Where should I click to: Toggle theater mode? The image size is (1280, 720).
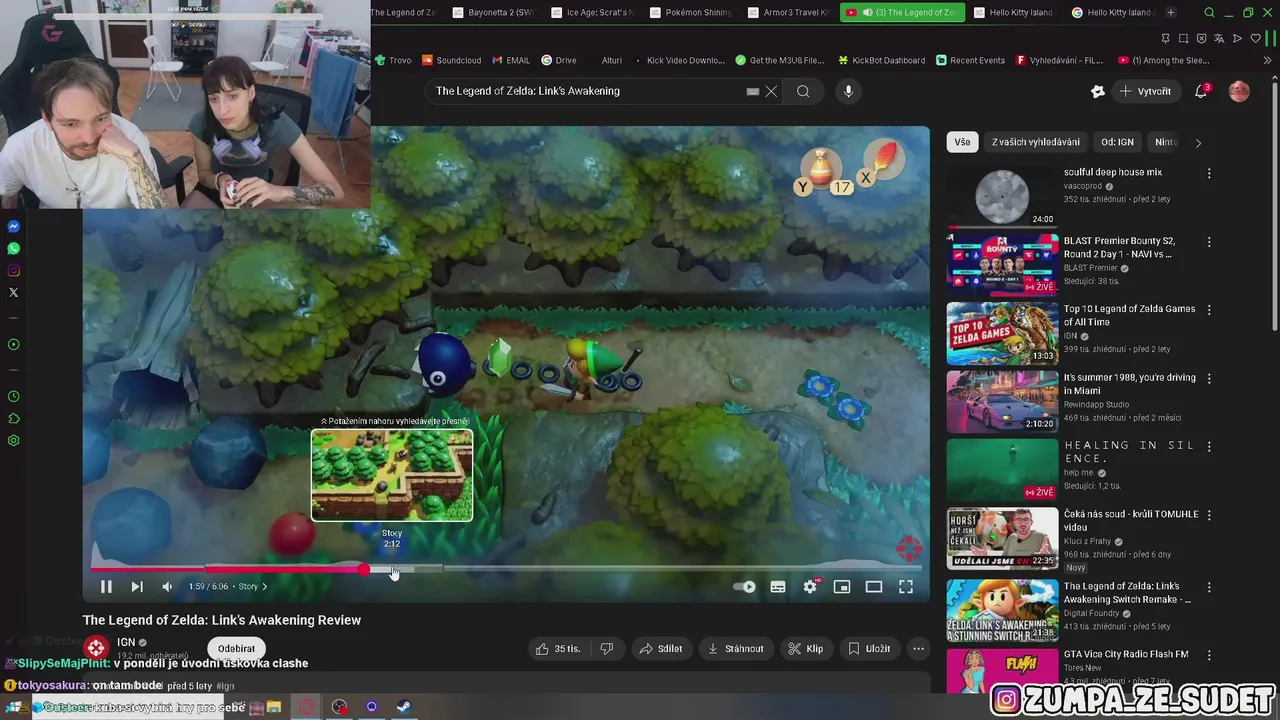[874, 587]
